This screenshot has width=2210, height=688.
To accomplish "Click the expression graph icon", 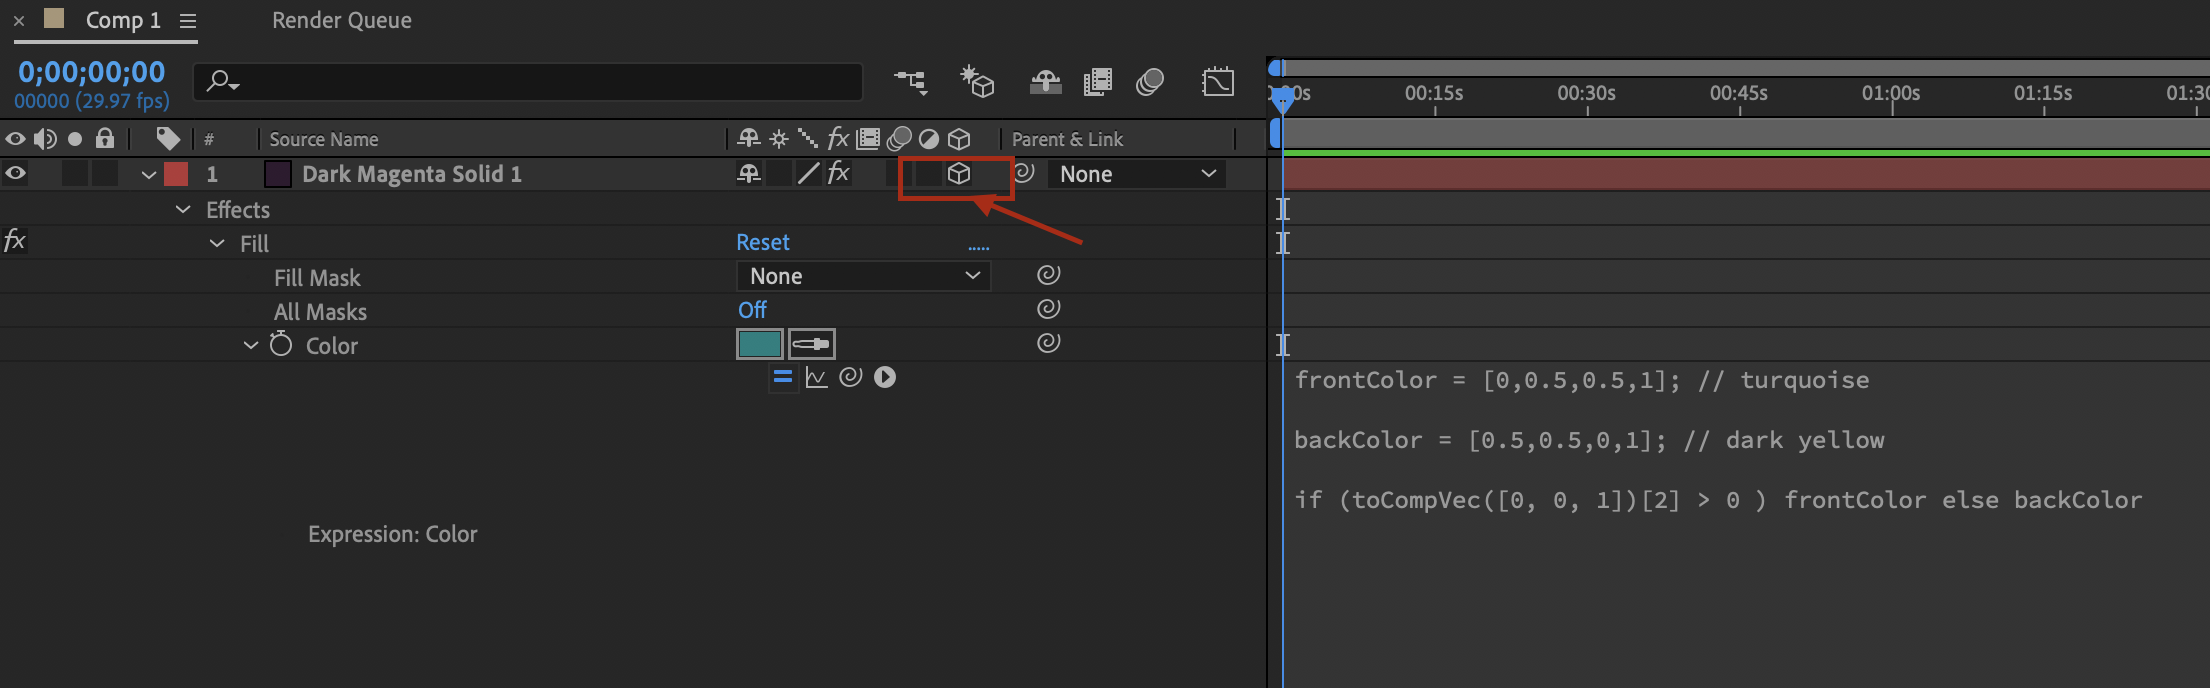I will [x=817, y=377].
